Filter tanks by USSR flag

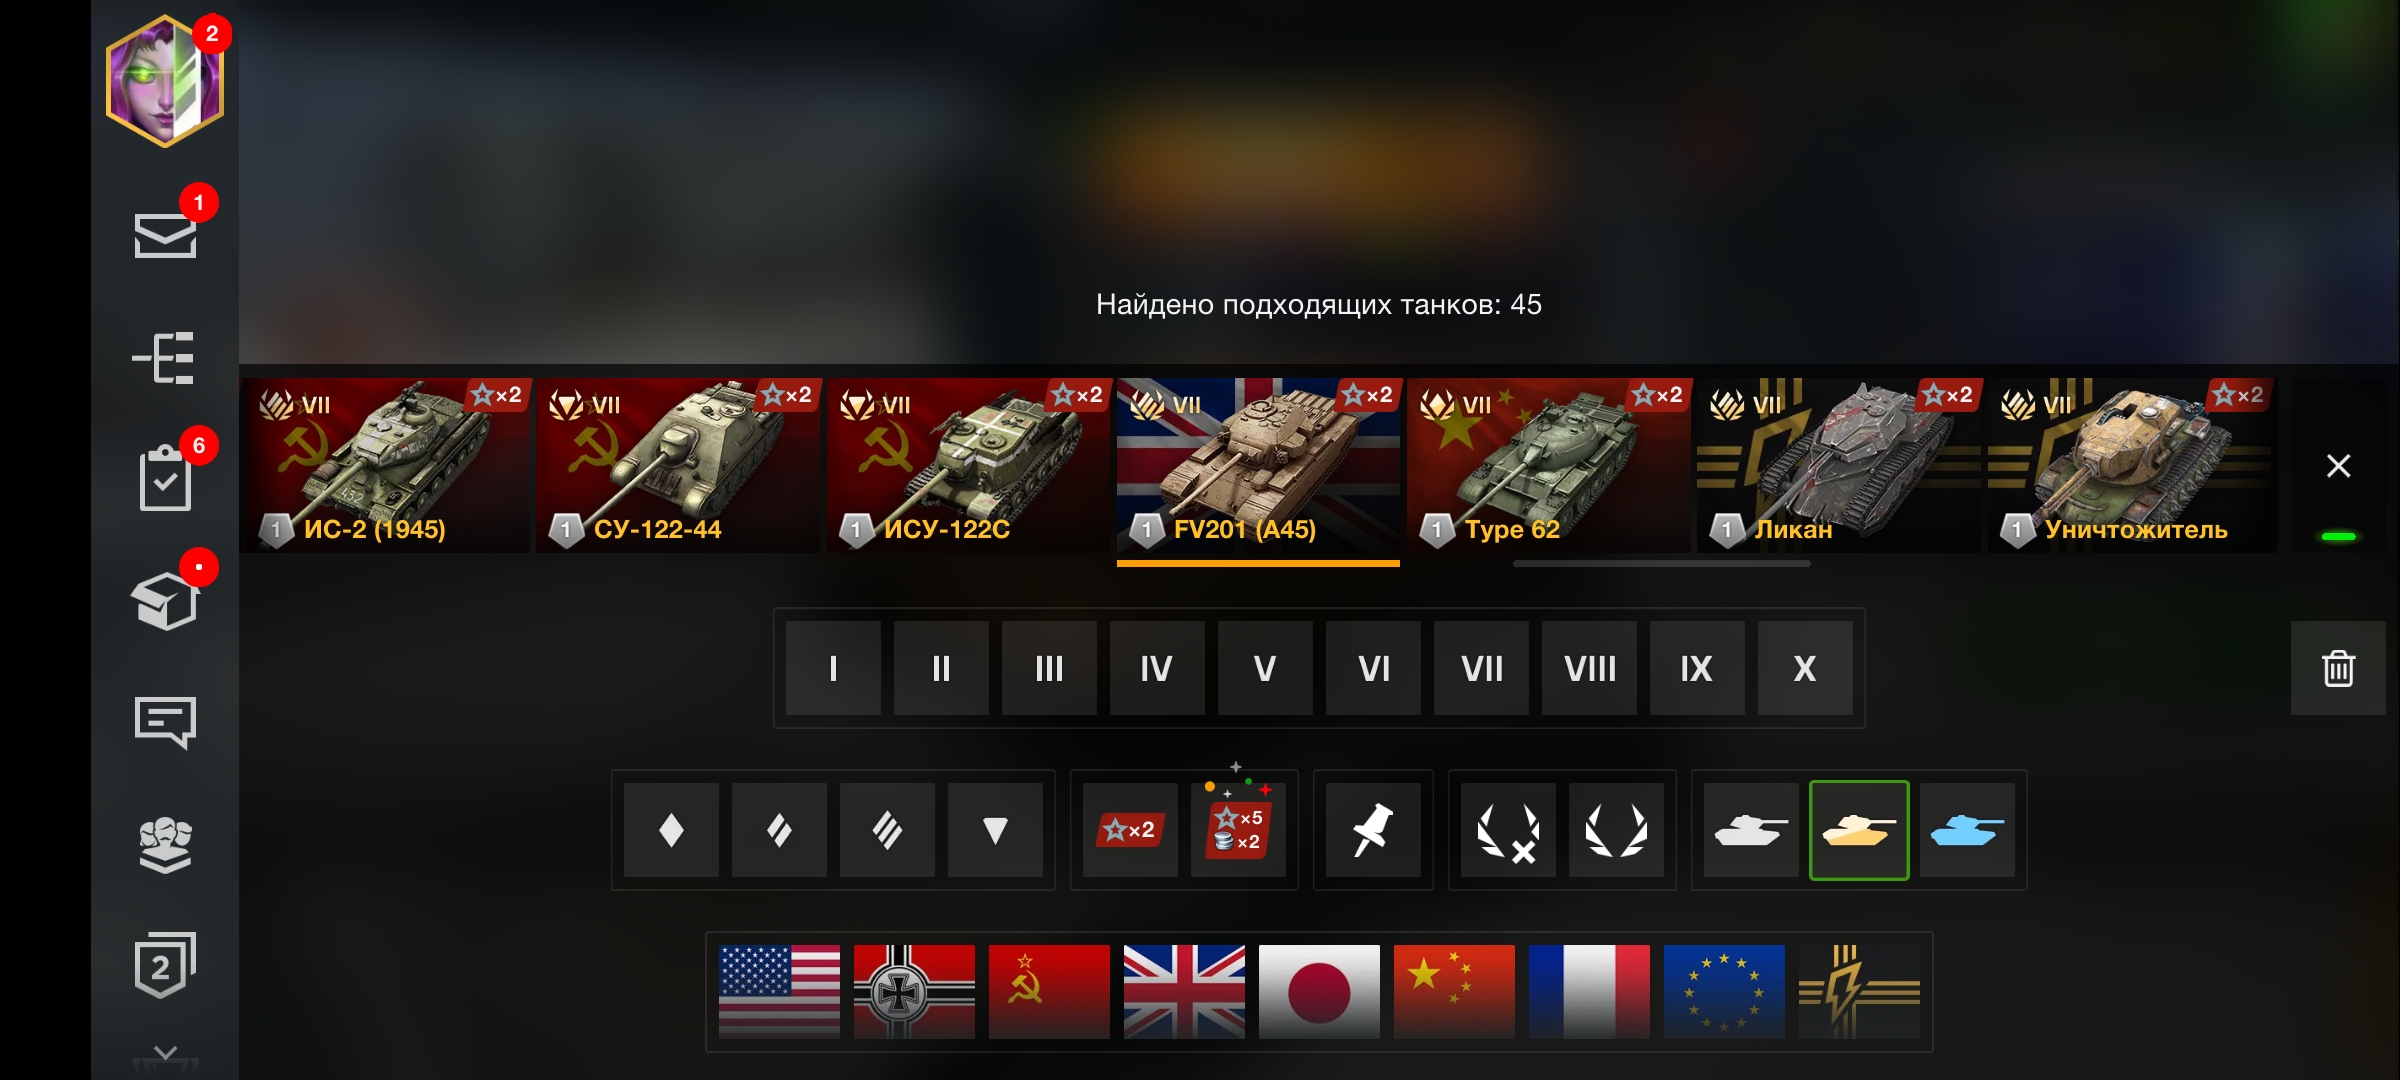1049,991
